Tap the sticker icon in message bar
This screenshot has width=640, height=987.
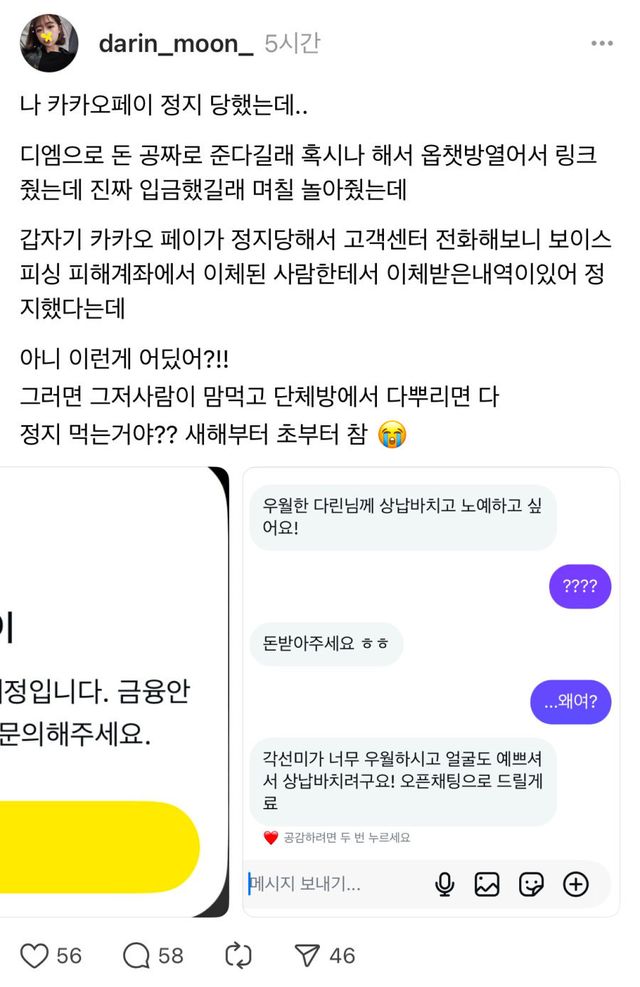coord(531,884)
